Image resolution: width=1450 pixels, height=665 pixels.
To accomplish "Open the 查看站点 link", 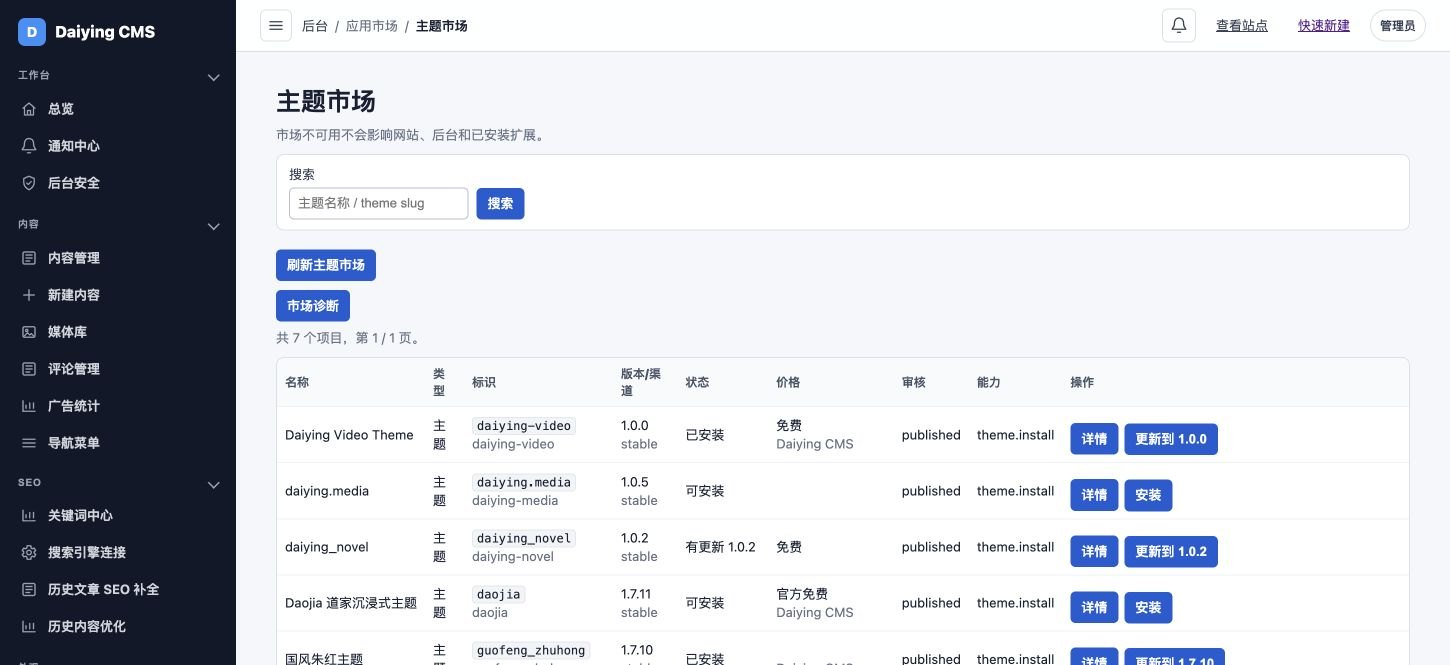I will point(1242,26).
